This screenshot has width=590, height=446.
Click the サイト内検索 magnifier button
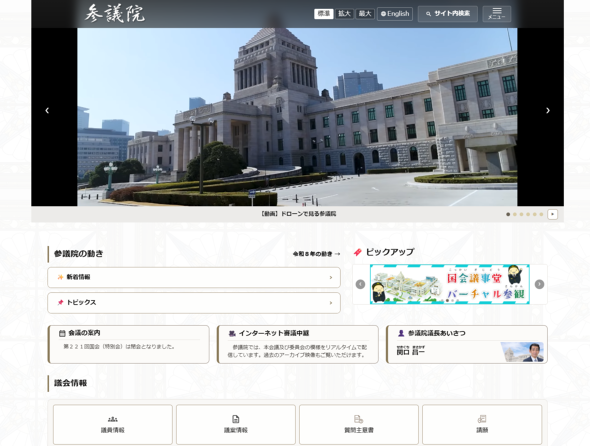point(448,14)
